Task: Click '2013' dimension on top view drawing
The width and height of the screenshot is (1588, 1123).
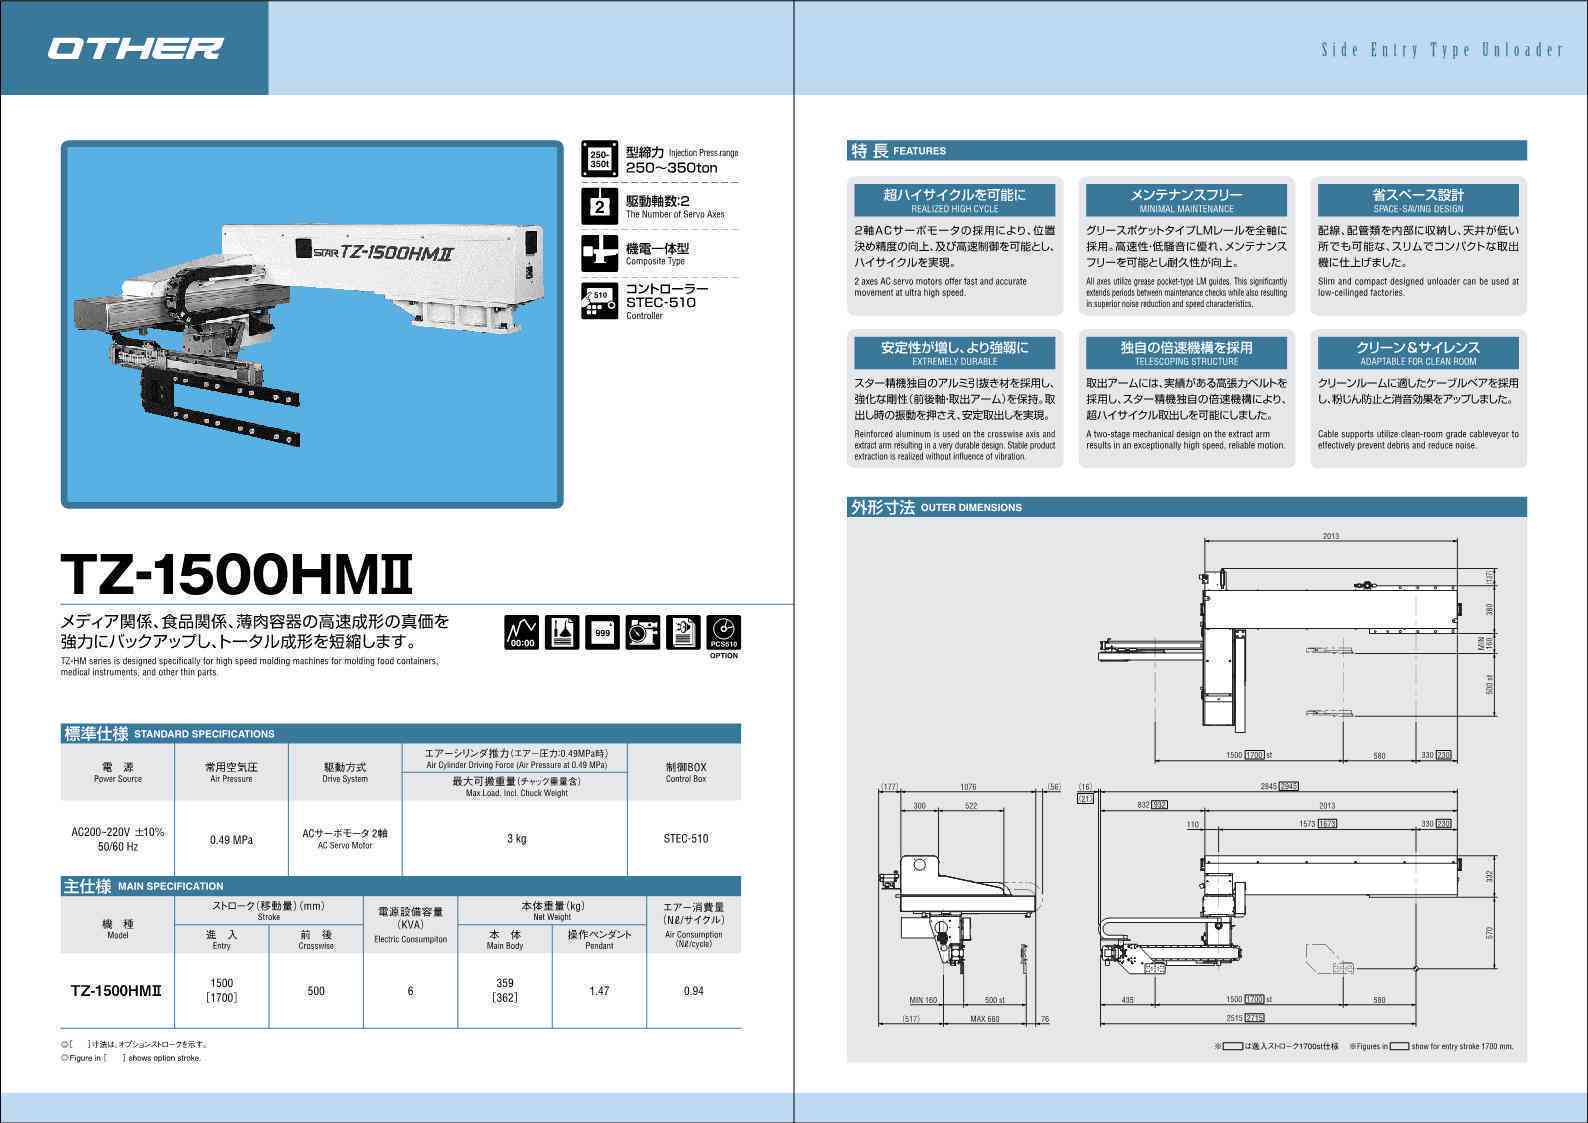Action: (x=1330, y=536)
